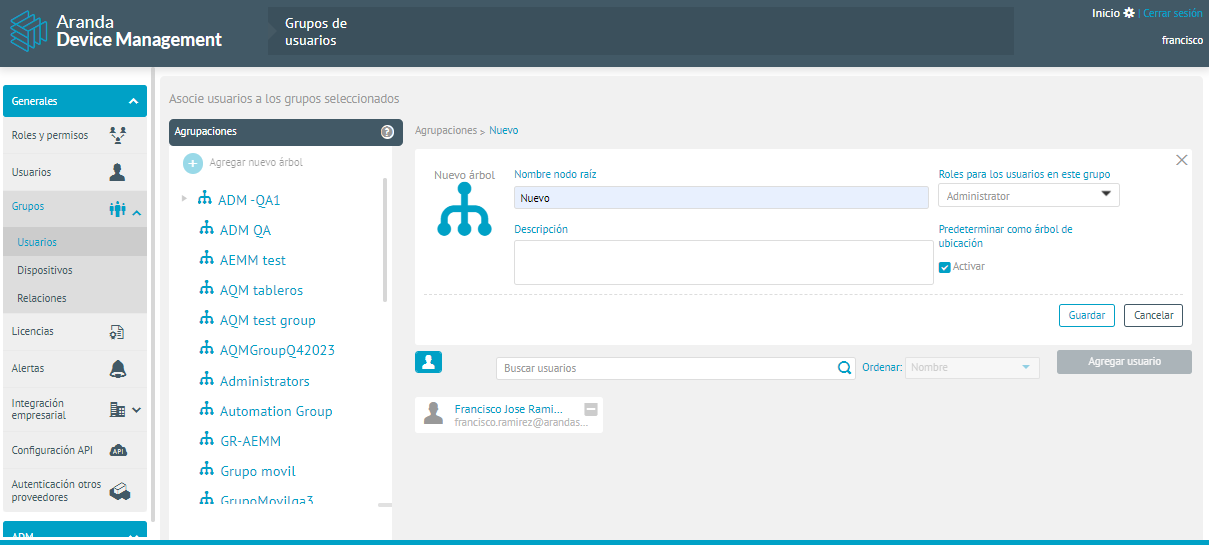Viewport: 1209px width, 545px height.
Task: Click the Inicio gear icon in the header
Action: coord(1129,13)
